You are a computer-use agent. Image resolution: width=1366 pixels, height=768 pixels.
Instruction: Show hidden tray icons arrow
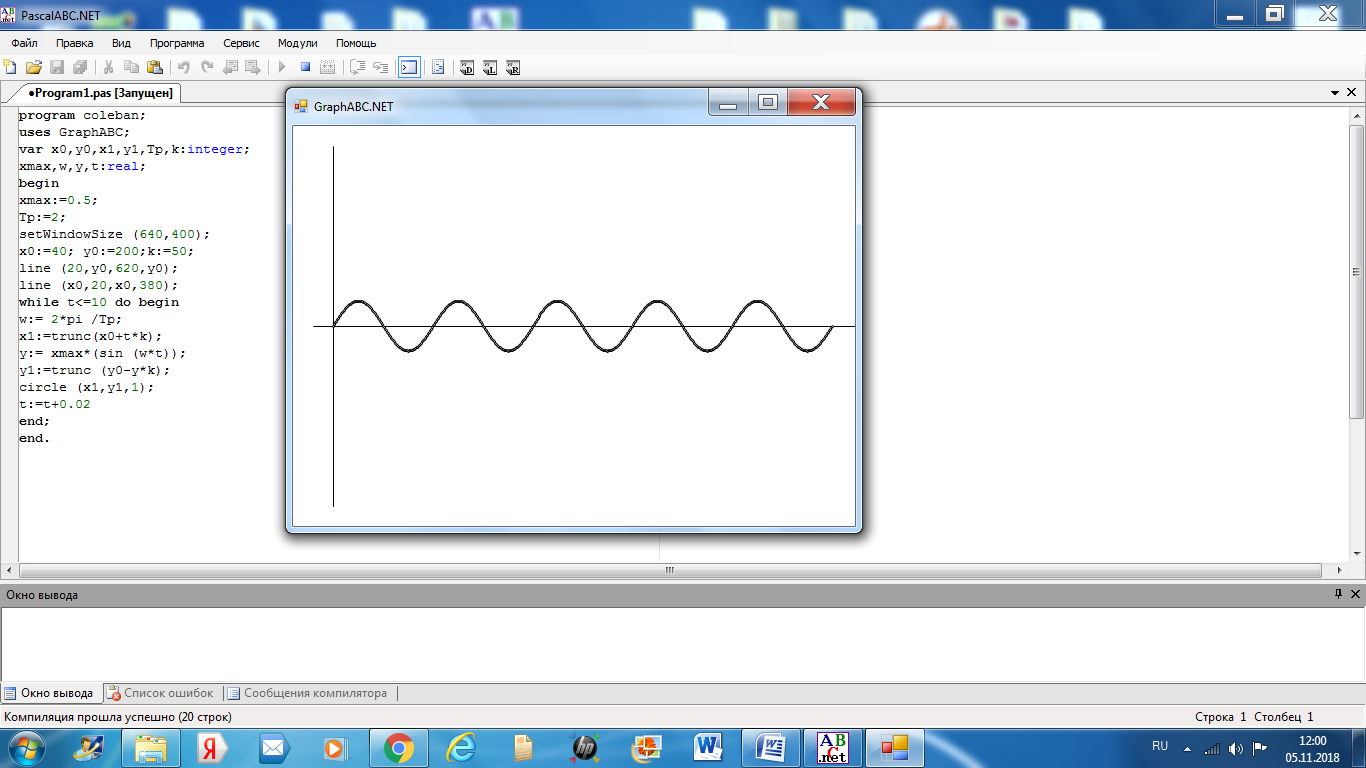1187,748
